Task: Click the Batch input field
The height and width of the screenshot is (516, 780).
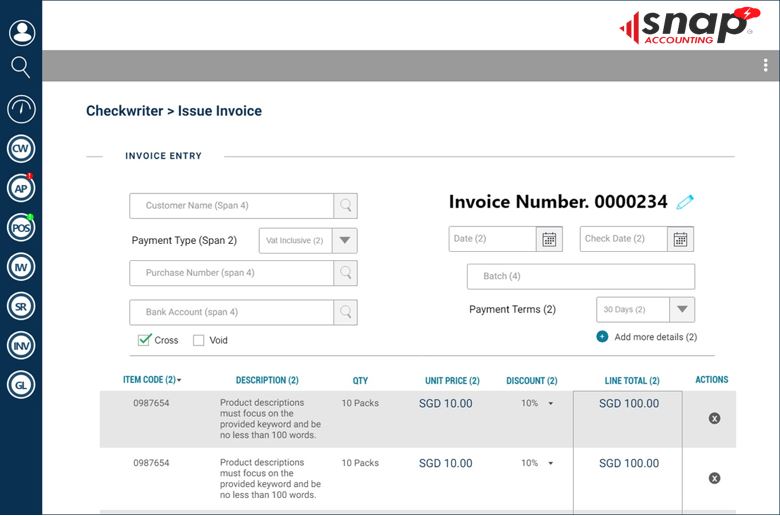Action: 580,276
